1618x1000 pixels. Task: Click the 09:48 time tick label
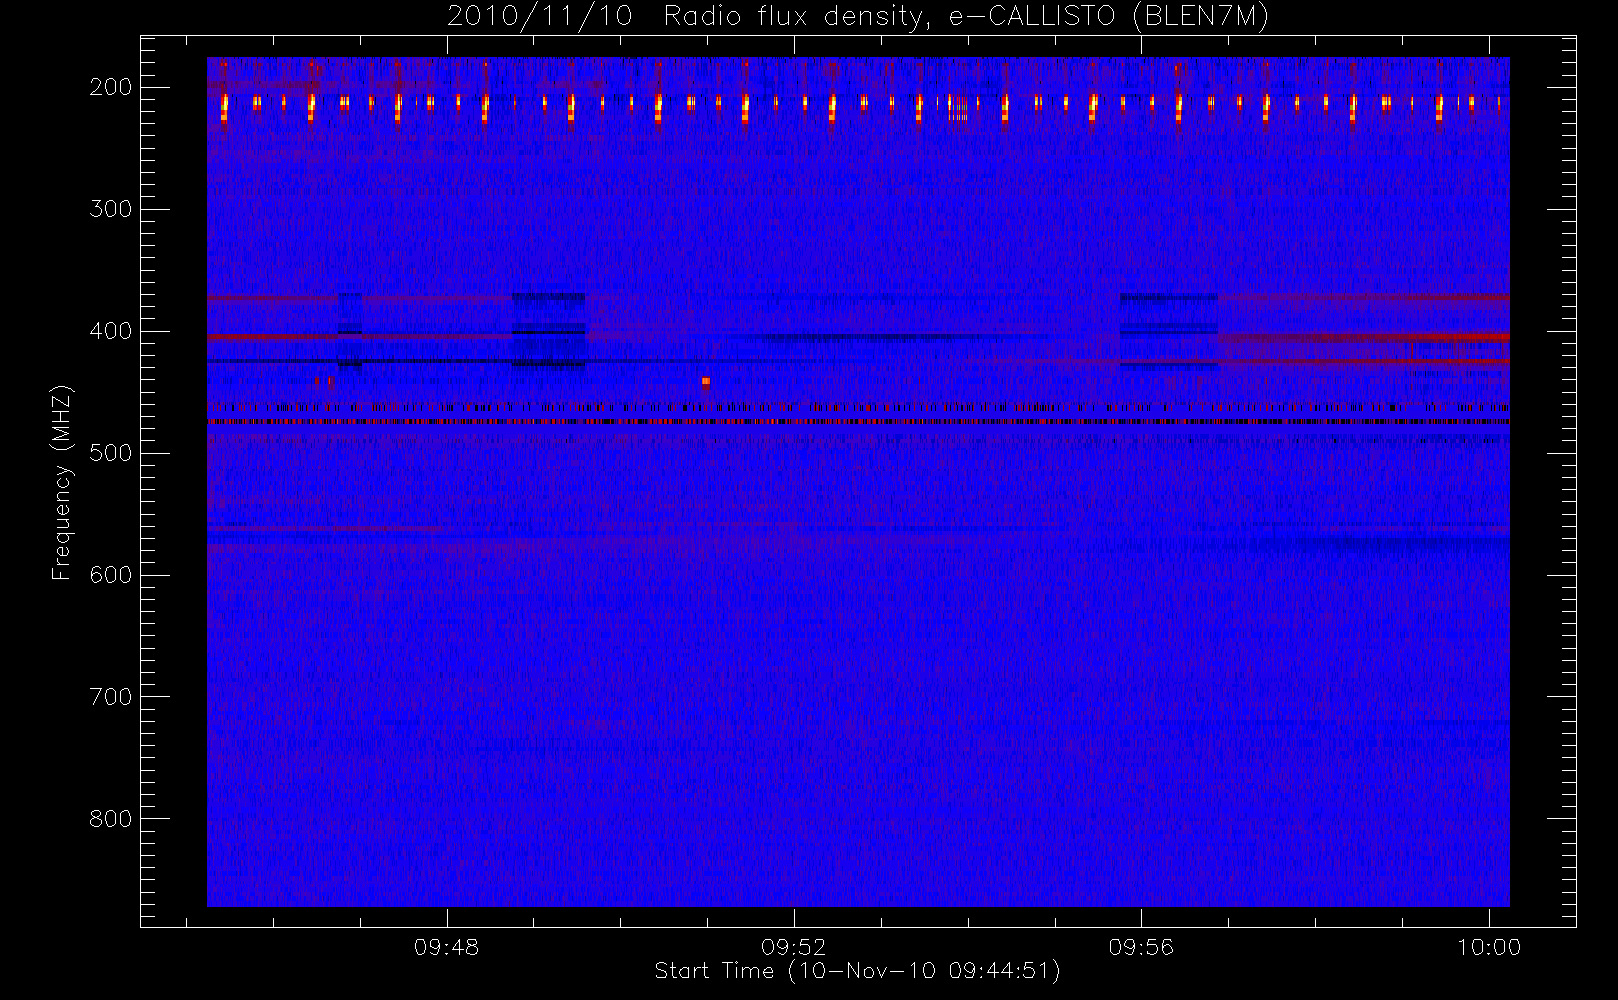click(x=446, y=947)
